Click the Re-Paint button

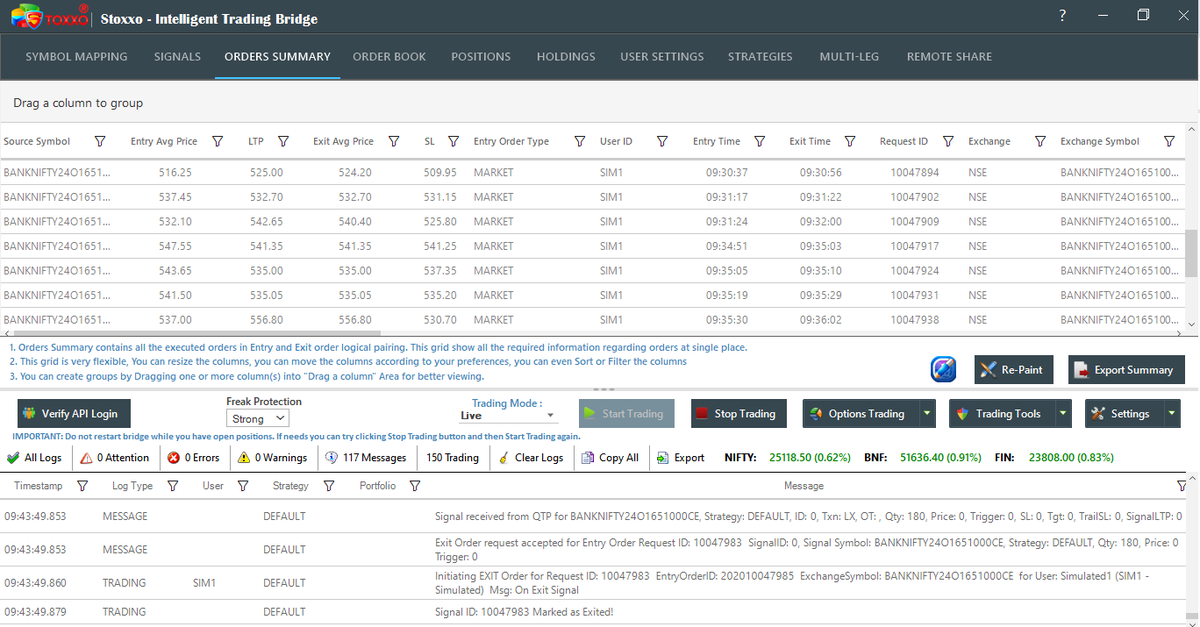(x=1013, y=370)
